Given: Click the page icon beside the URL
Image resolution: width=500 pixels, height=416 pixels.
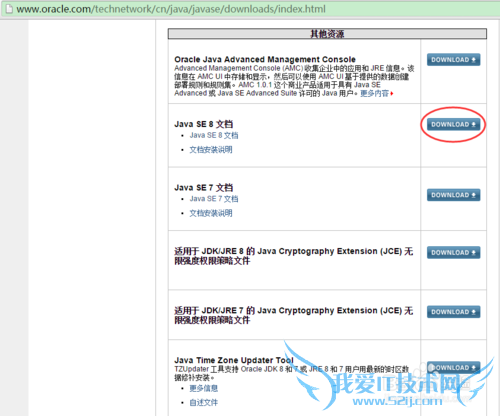Looking at the screenshot, I should (x=9, y=9).
